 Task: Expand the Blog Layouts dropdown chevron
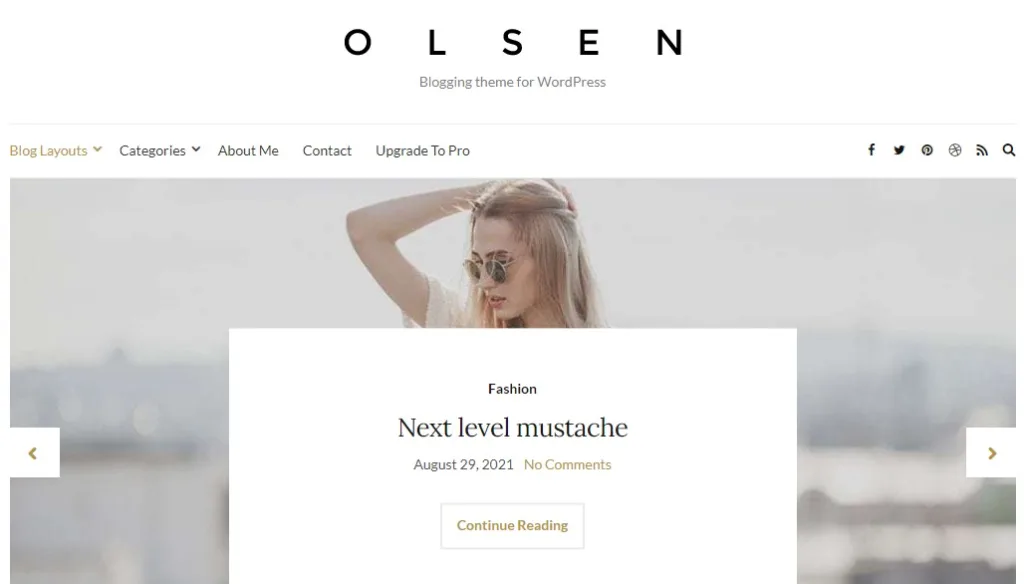coord(97,150)
